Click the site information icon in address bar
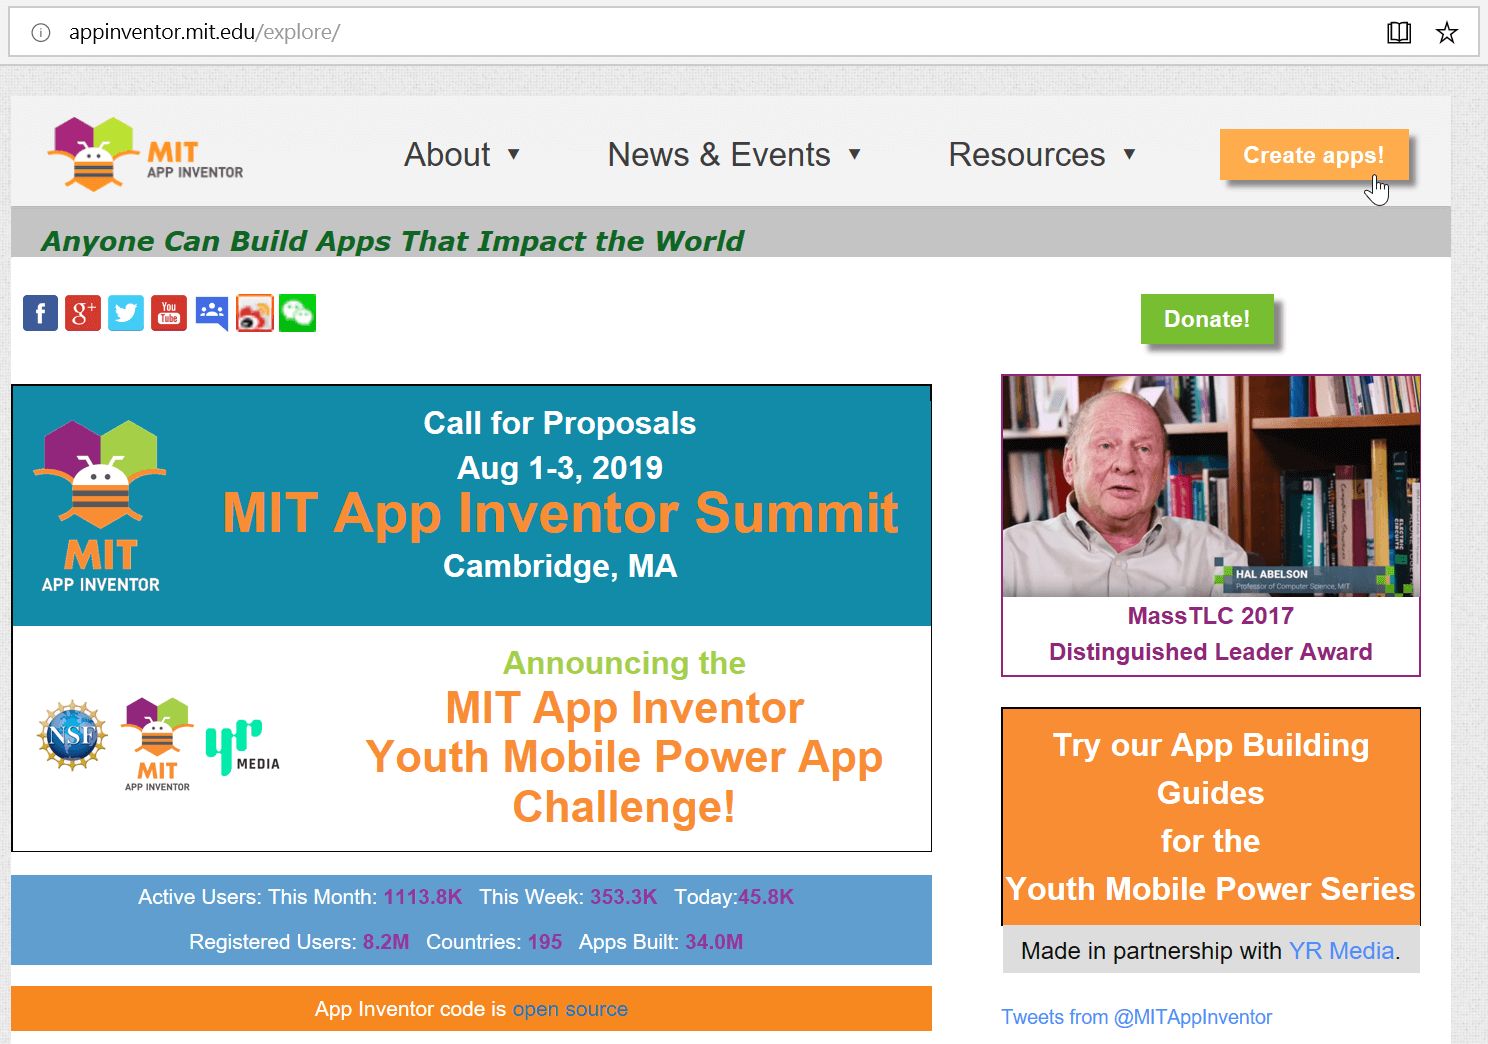The width and height of the screenshot is (1488, 1044). pos(41,33)
